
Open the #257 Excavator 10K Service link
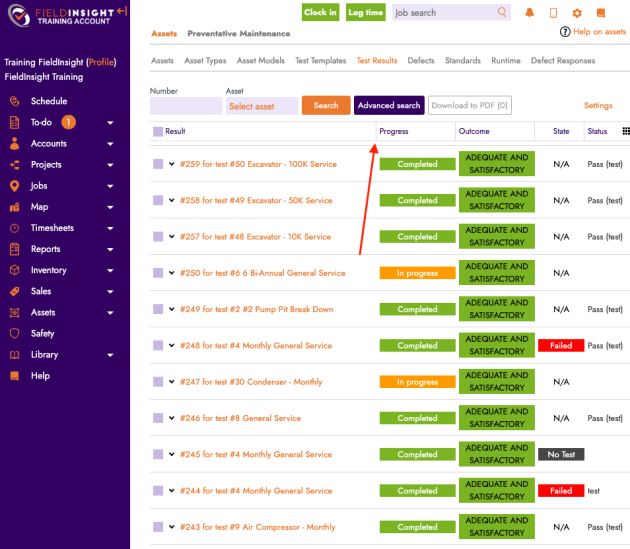point(255,237)
